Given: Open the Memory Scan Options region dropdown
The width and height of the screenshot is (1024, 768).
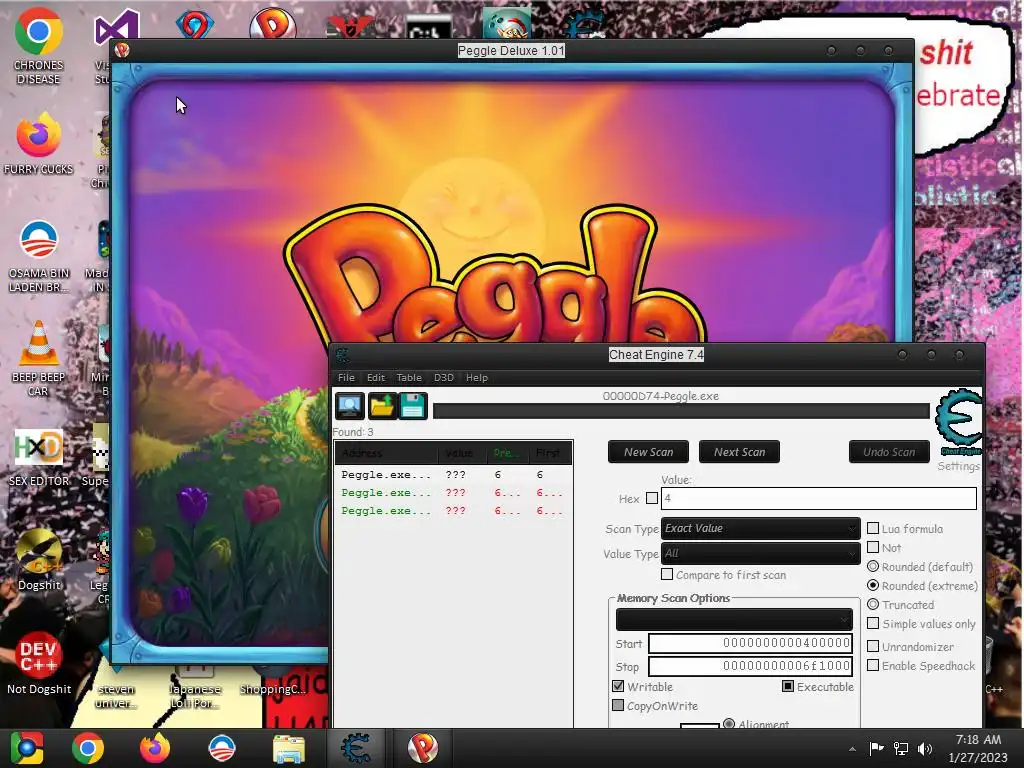Looking at the screenshot, I should (x=734, y=618).
